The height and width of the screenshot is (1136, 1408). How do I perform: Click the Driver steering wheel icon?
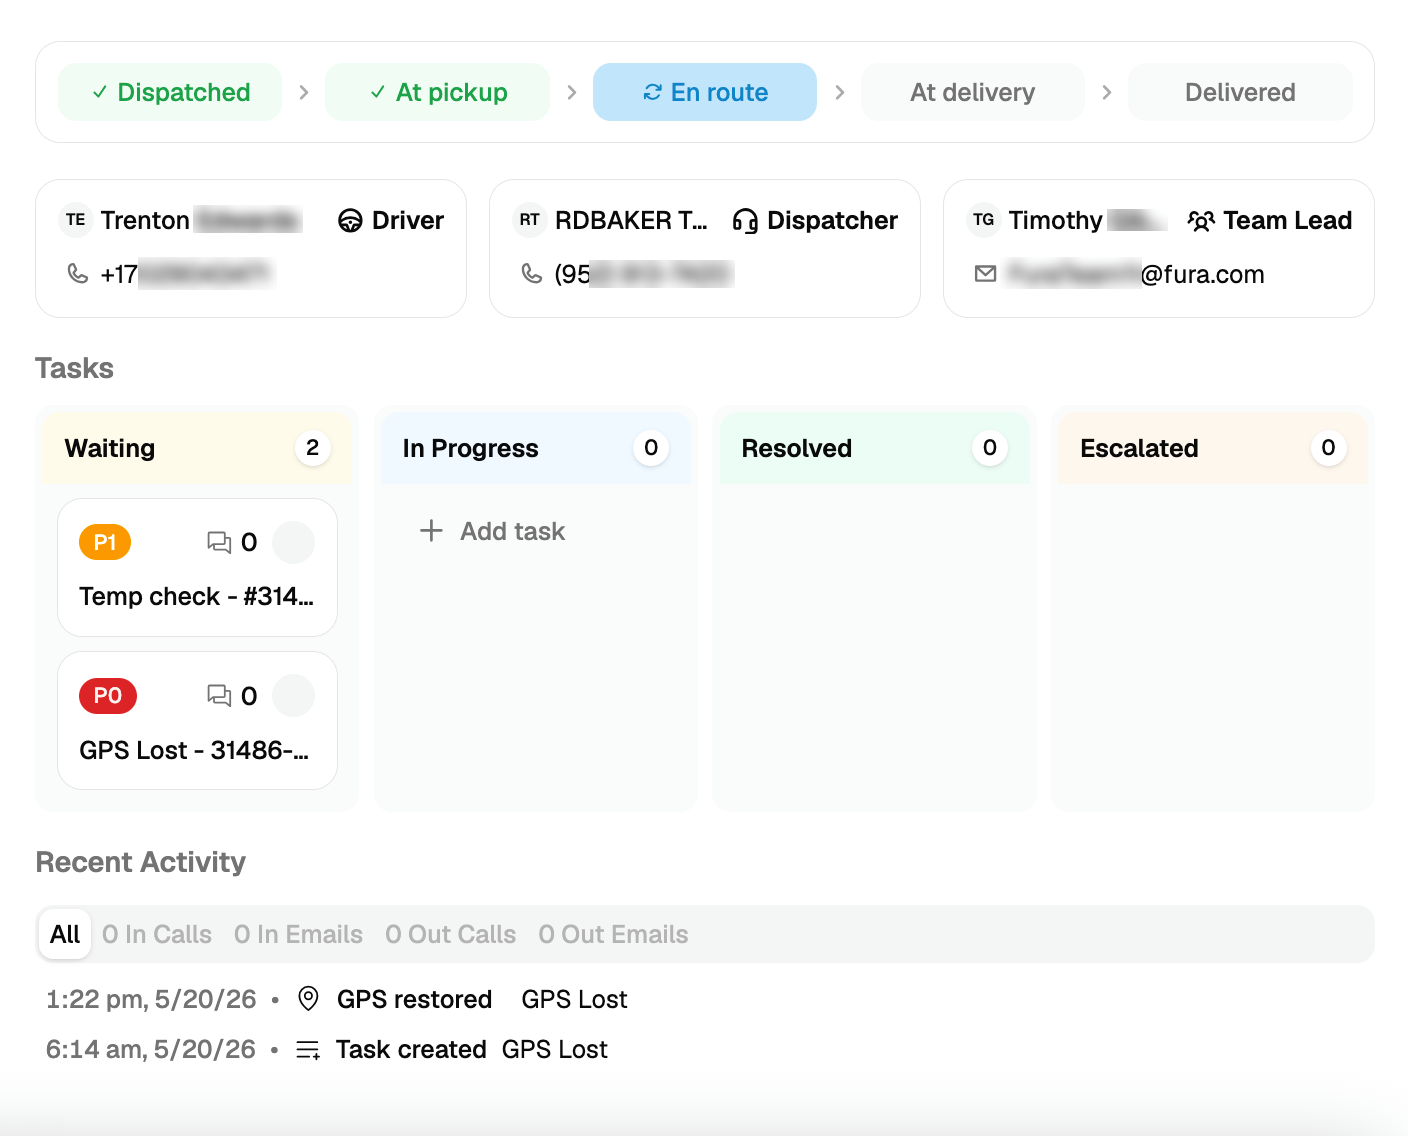coord(350,220)
